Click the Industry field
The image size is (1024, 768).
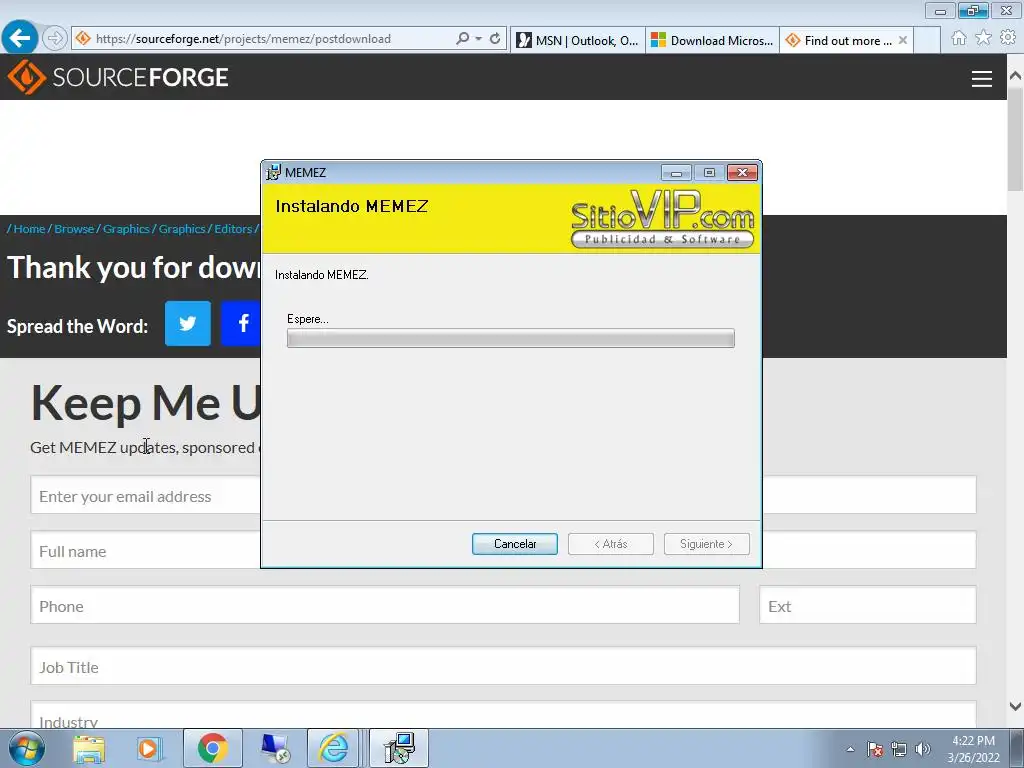click(504, 715)
